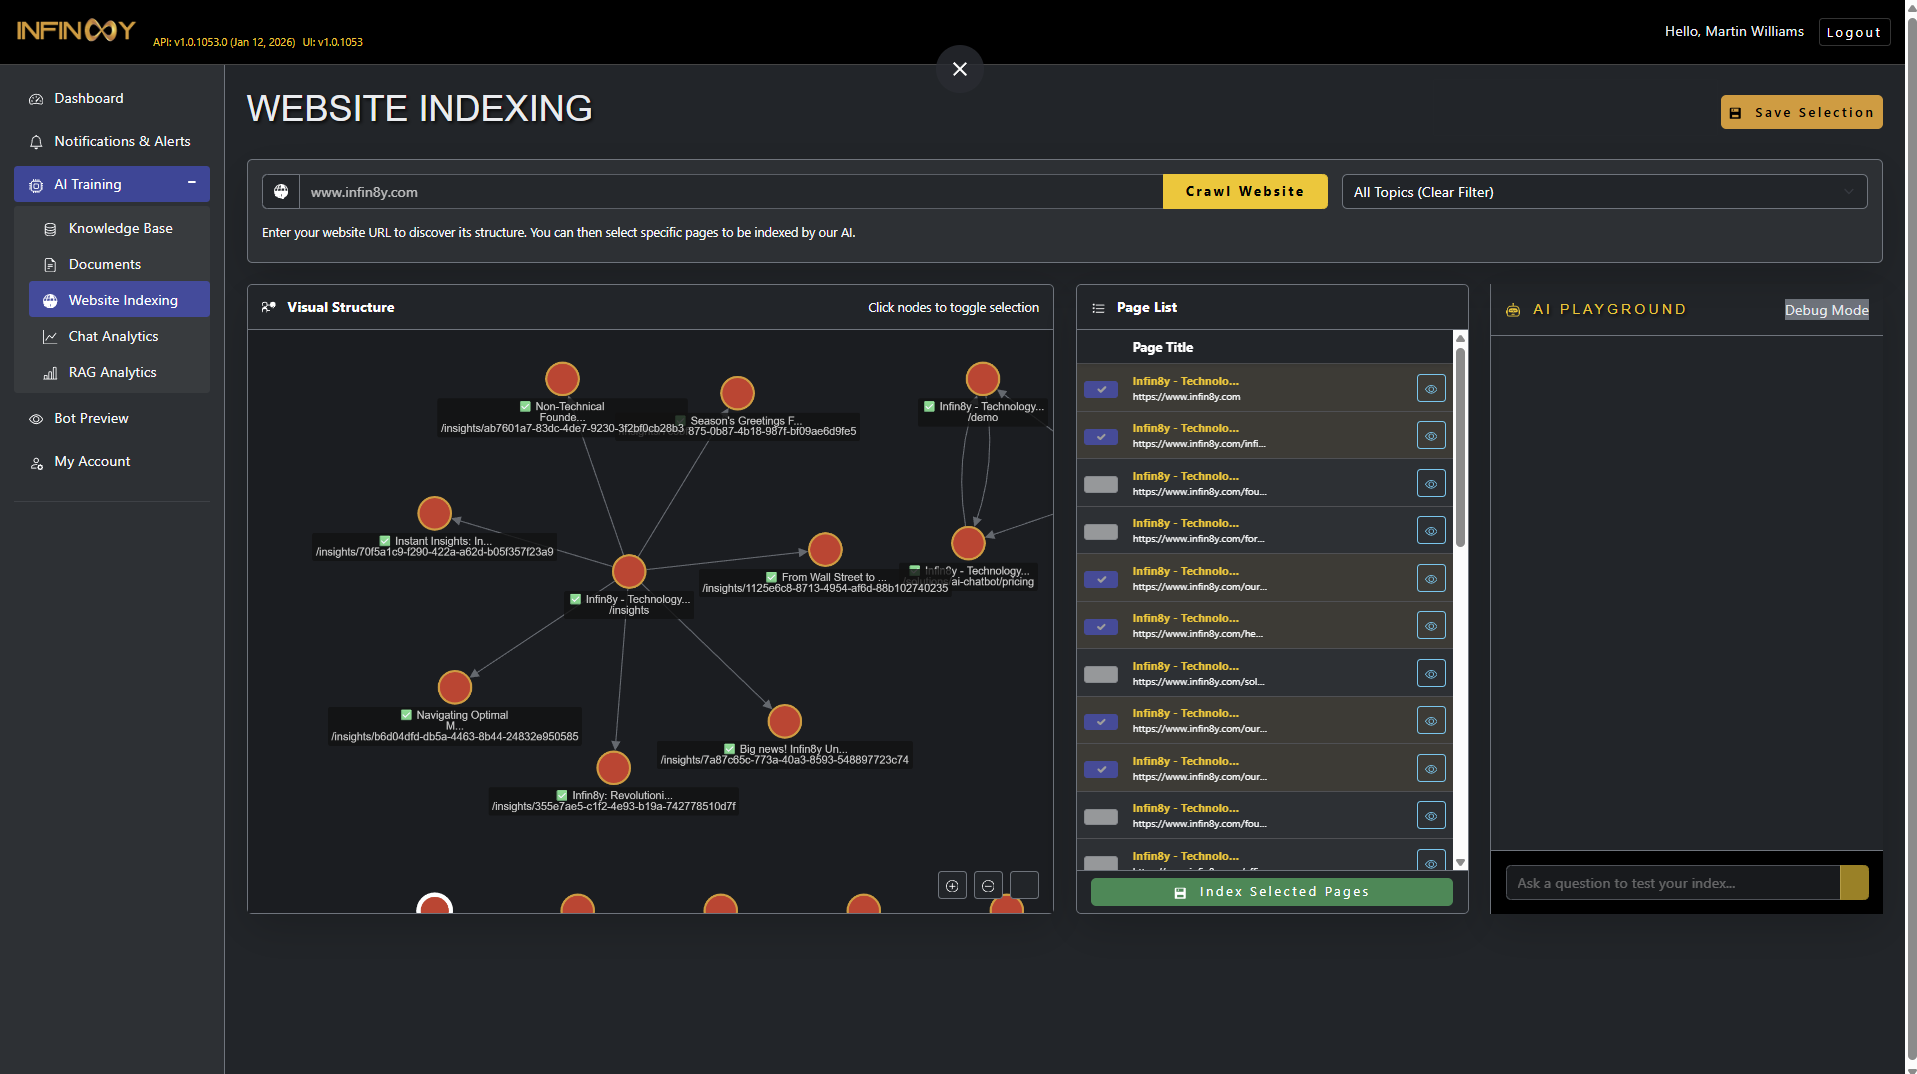Viewport: 1917px width, 1074px height.
Task: Select the Chat Analytics chart icon
Action: point(50,336)
